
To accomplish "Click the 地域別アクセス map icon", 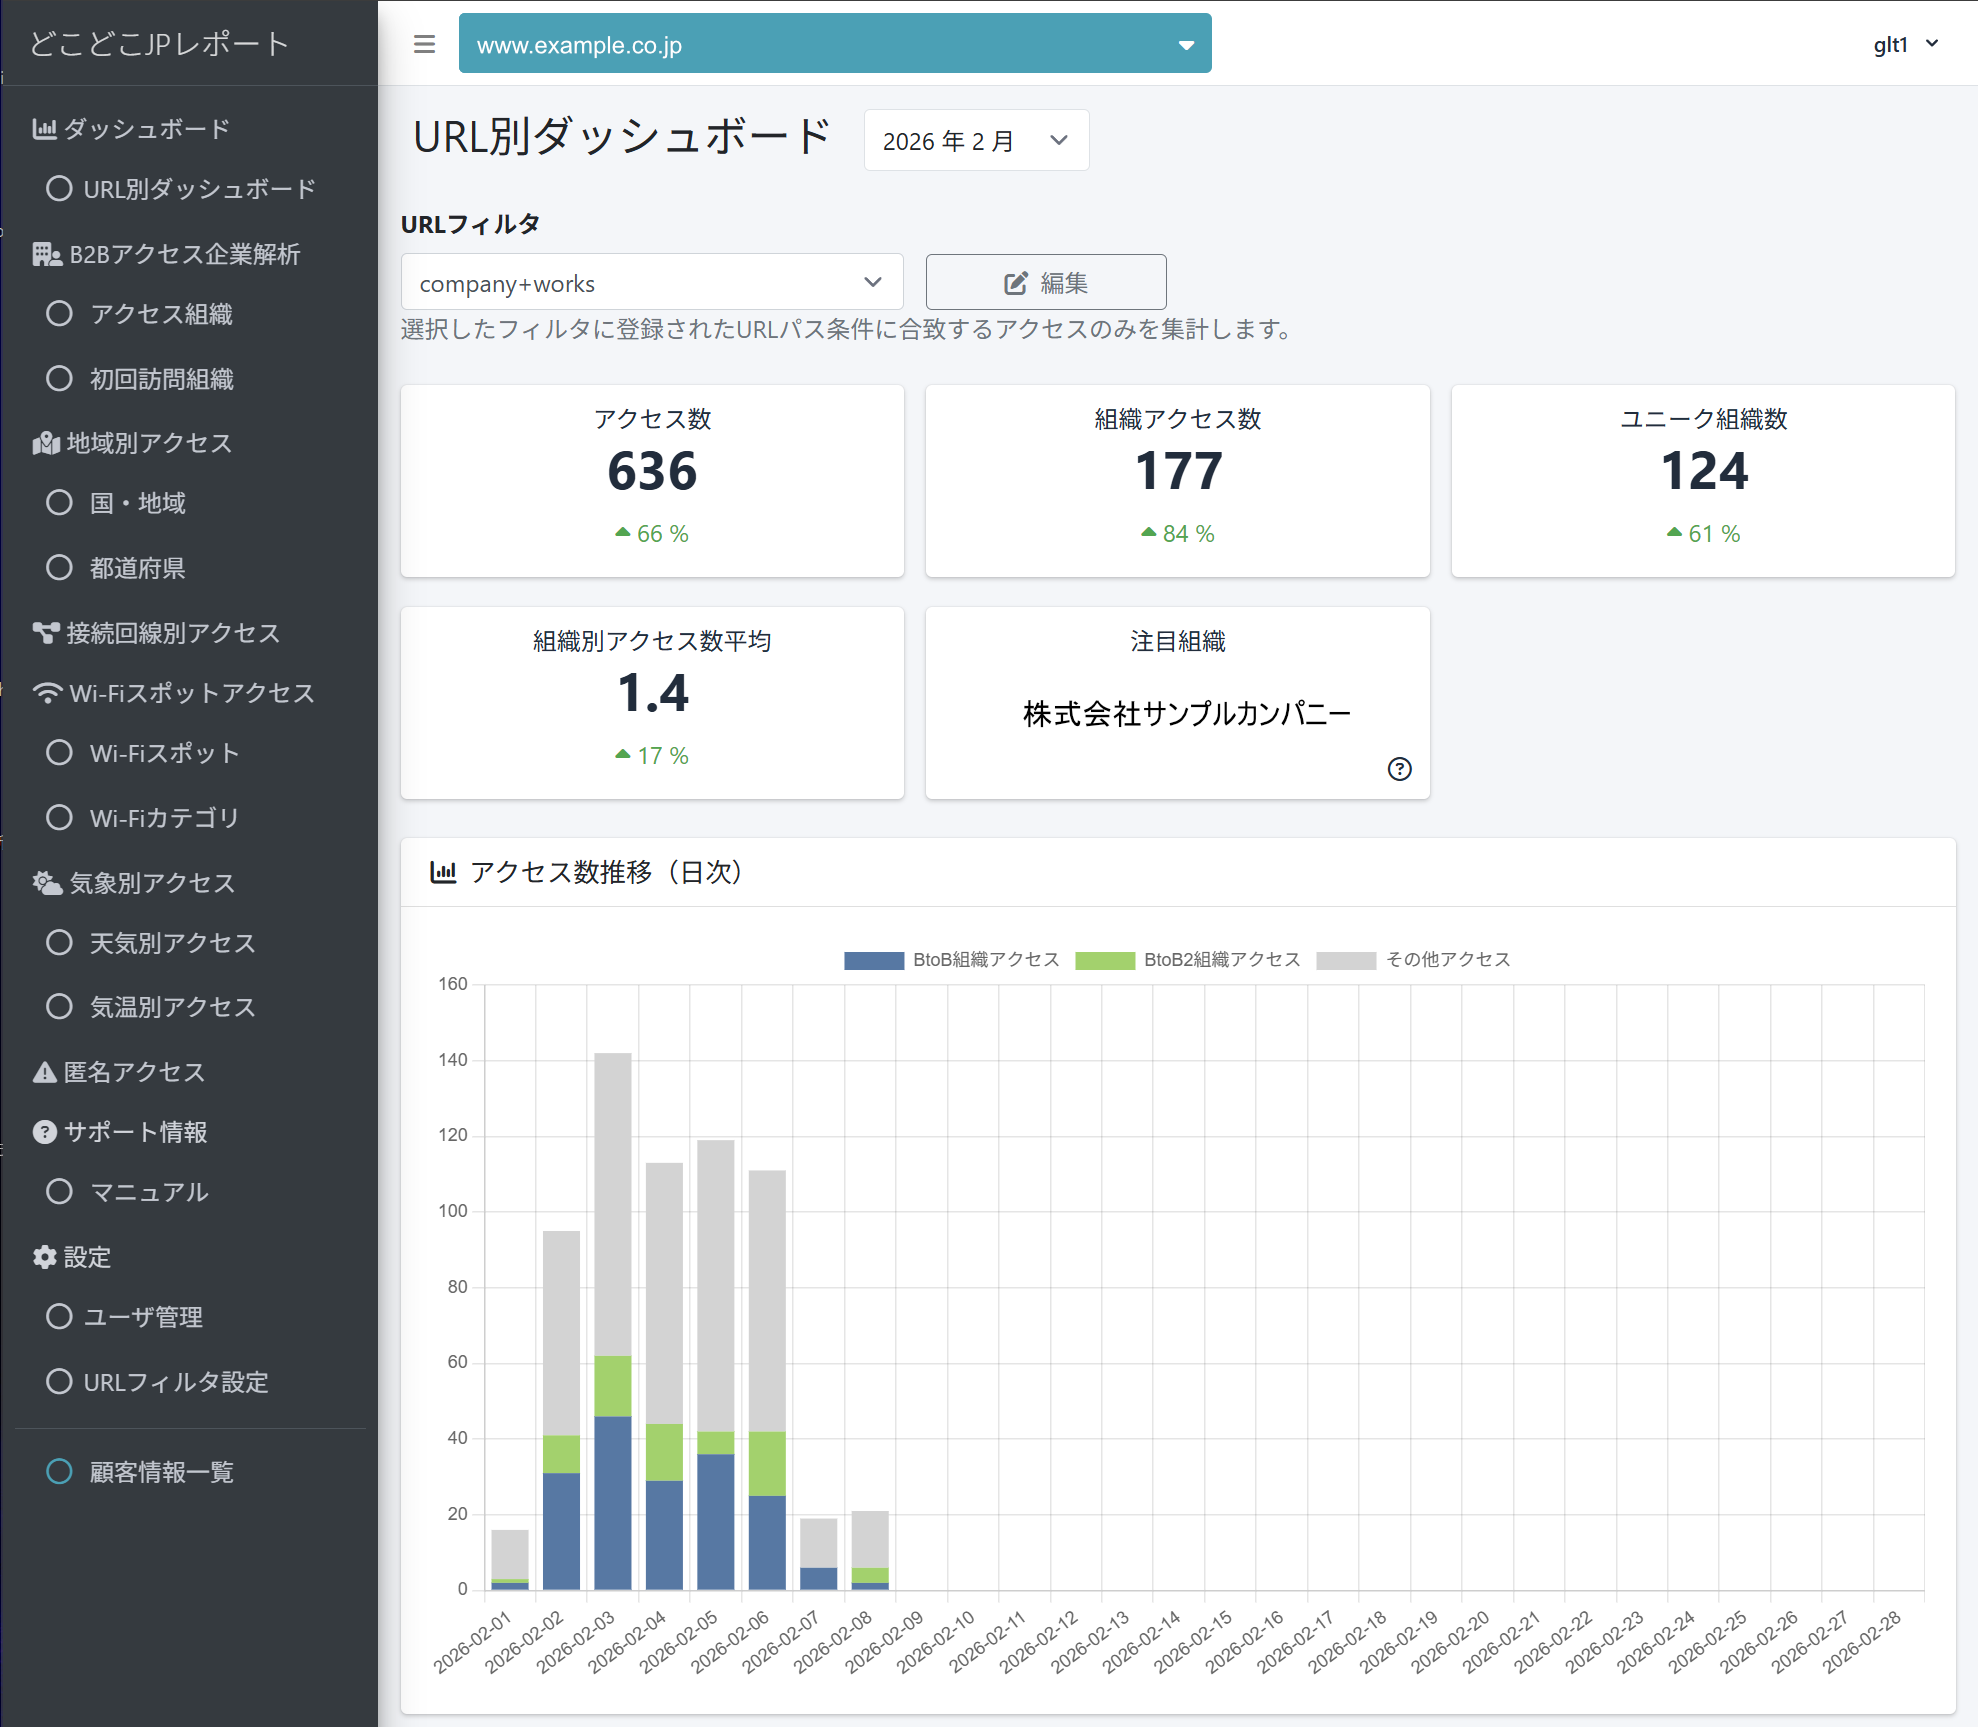I will (46, 443).
